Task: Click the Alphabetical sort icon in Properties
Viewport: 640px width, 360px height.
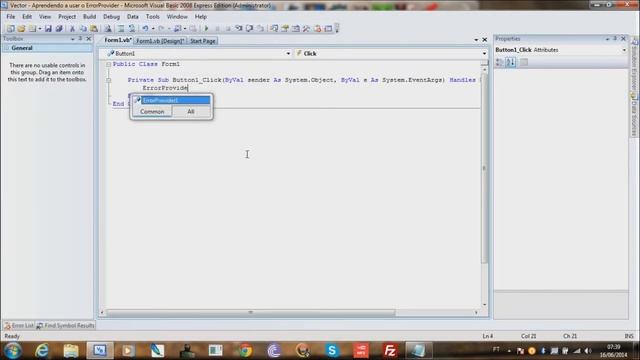Action: pos(510,62)
